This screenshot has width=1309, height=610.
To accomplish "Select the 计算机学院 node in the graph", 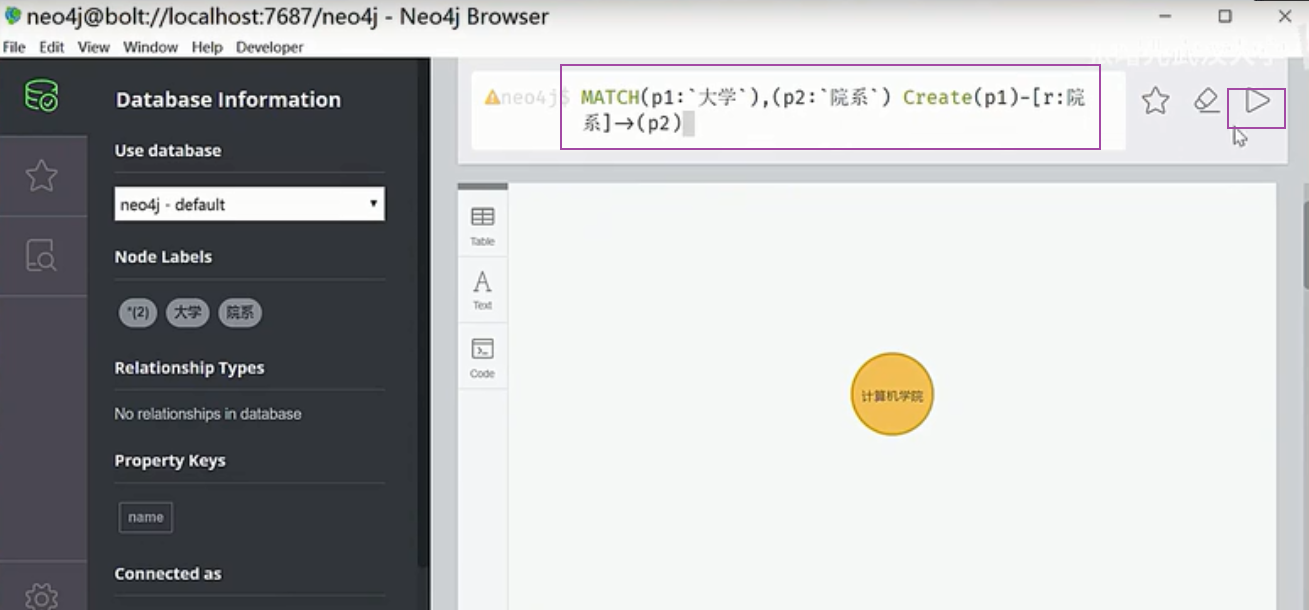I will coord(891,394).
